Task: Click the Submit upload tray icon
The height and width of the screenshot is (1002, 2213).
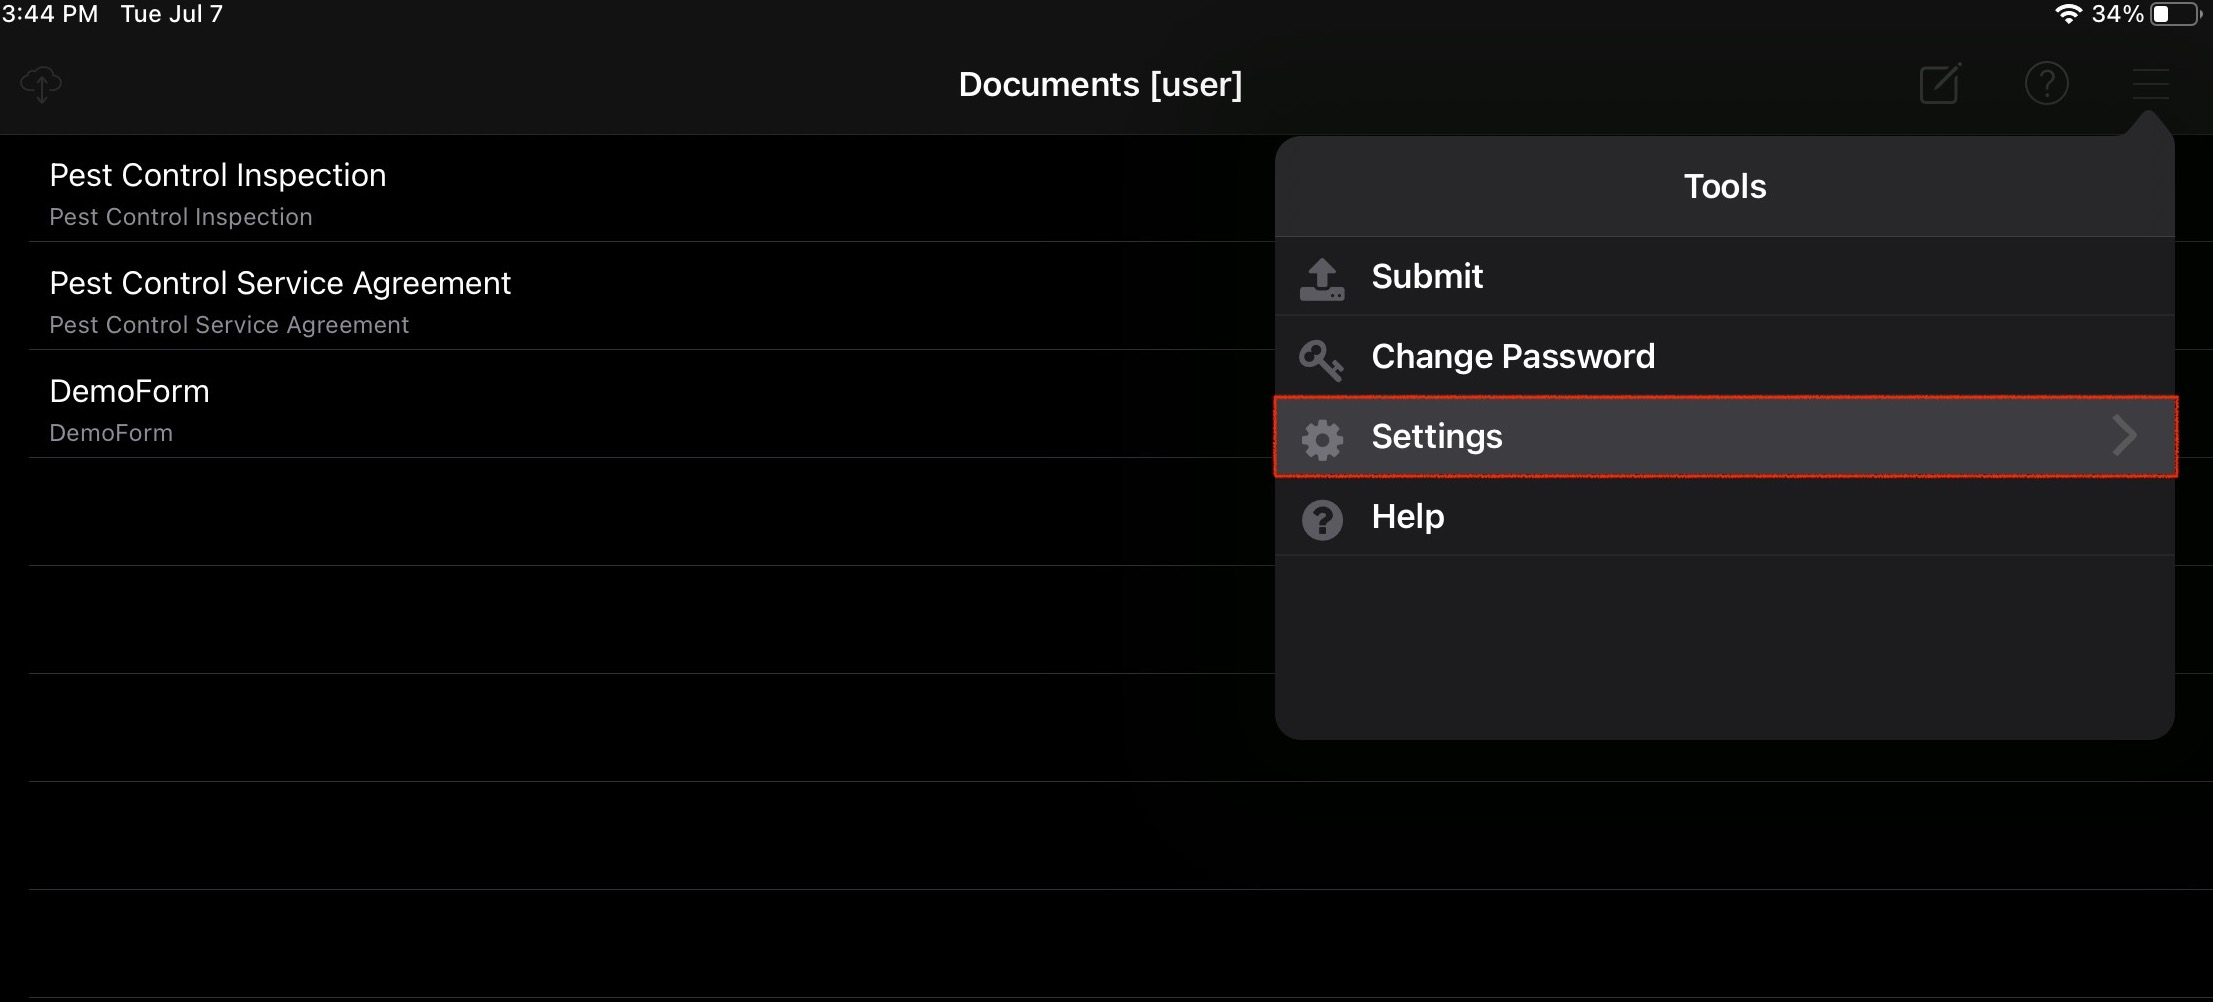Action: (1322, 279)
